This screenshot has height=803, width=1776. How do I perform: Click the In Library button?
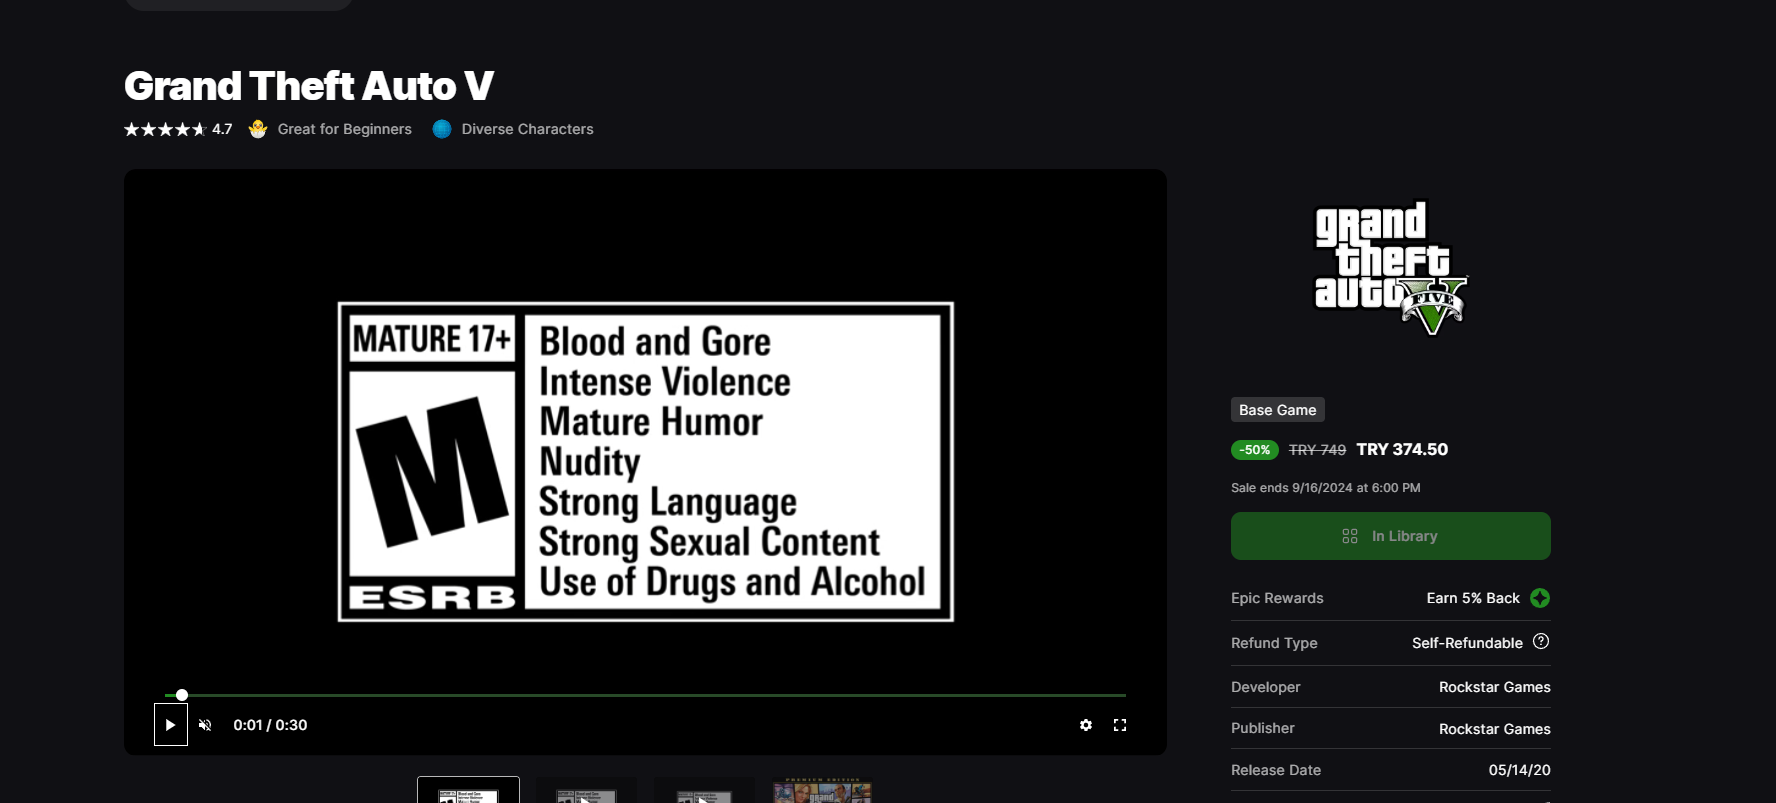point(1391,536)
